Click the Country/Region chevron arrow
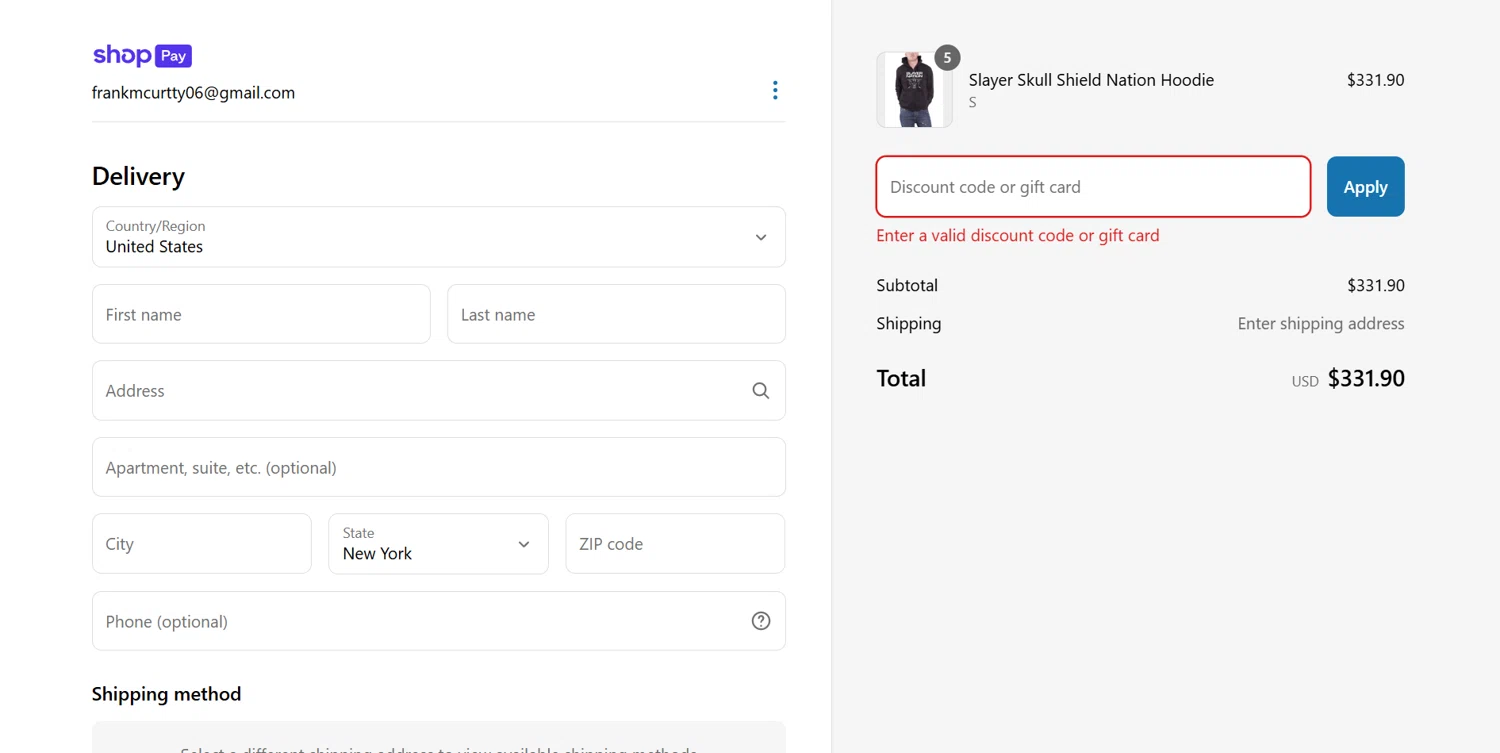Screen dimensions: 1500x753 point(761,237)
